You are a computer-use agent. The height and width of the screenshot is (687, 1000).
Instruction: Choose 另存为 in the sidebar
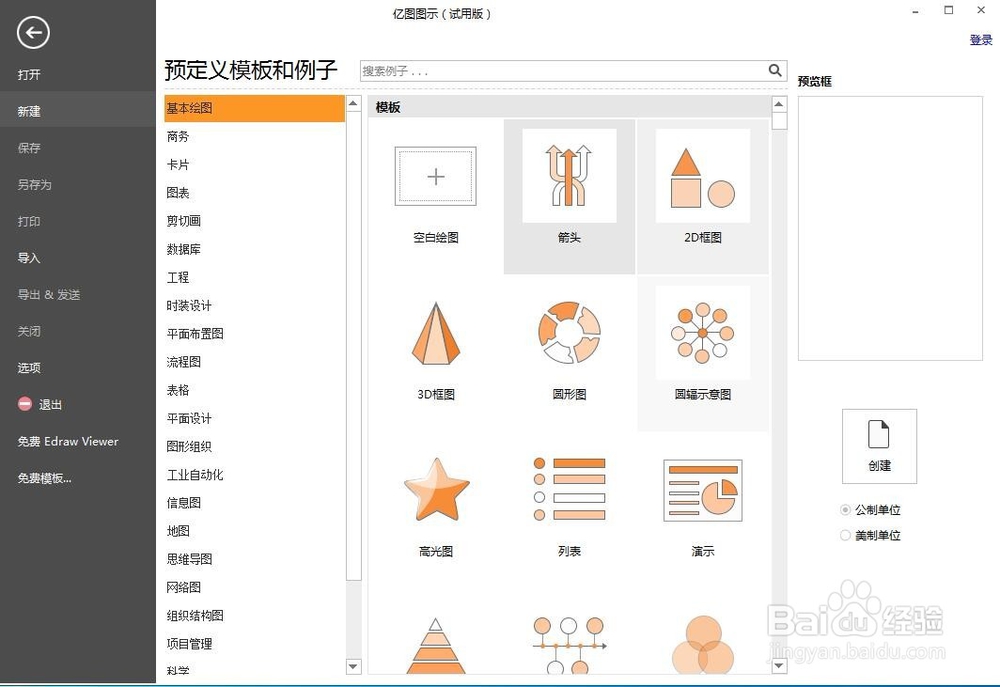(x=34, y=184)
